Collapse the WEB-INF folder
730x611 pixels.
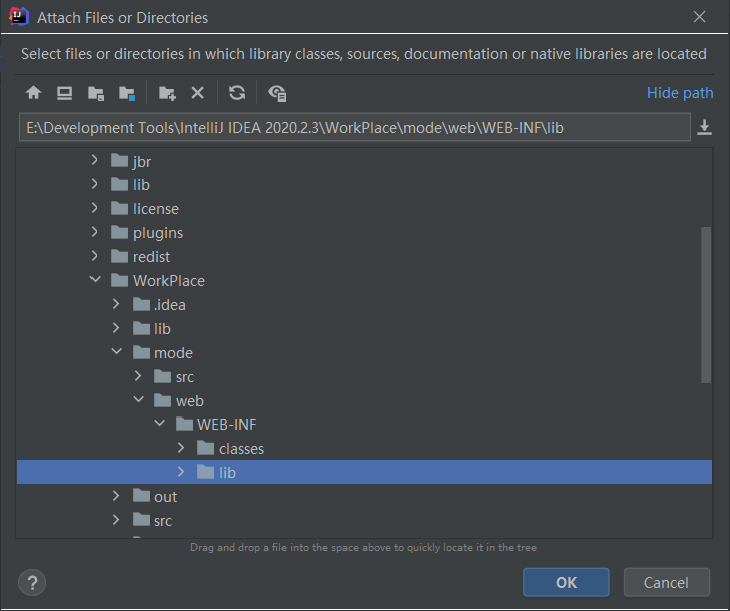pyautogui.click(x=160, y=424)
